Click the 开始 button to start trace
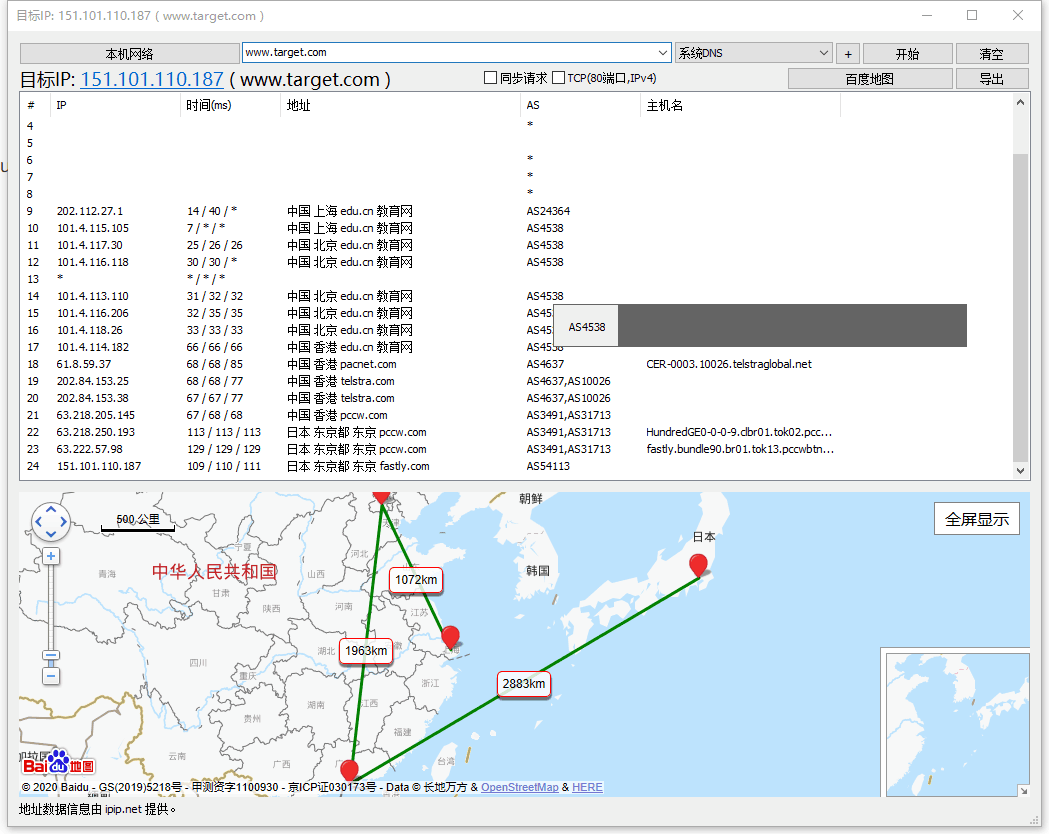 pos(908,54)
